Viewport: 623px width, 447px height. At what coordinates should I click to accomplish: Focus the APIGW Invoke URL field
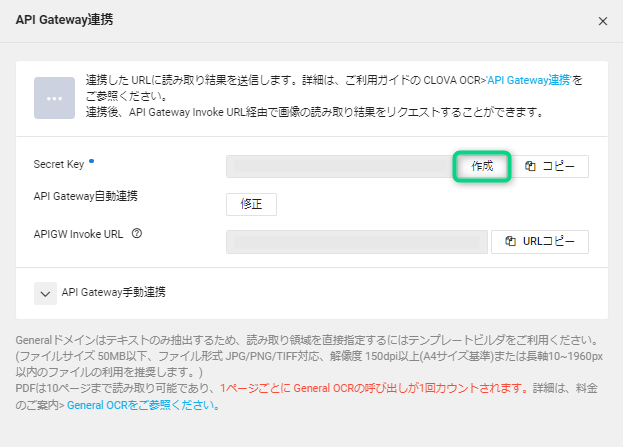point(355,241)
